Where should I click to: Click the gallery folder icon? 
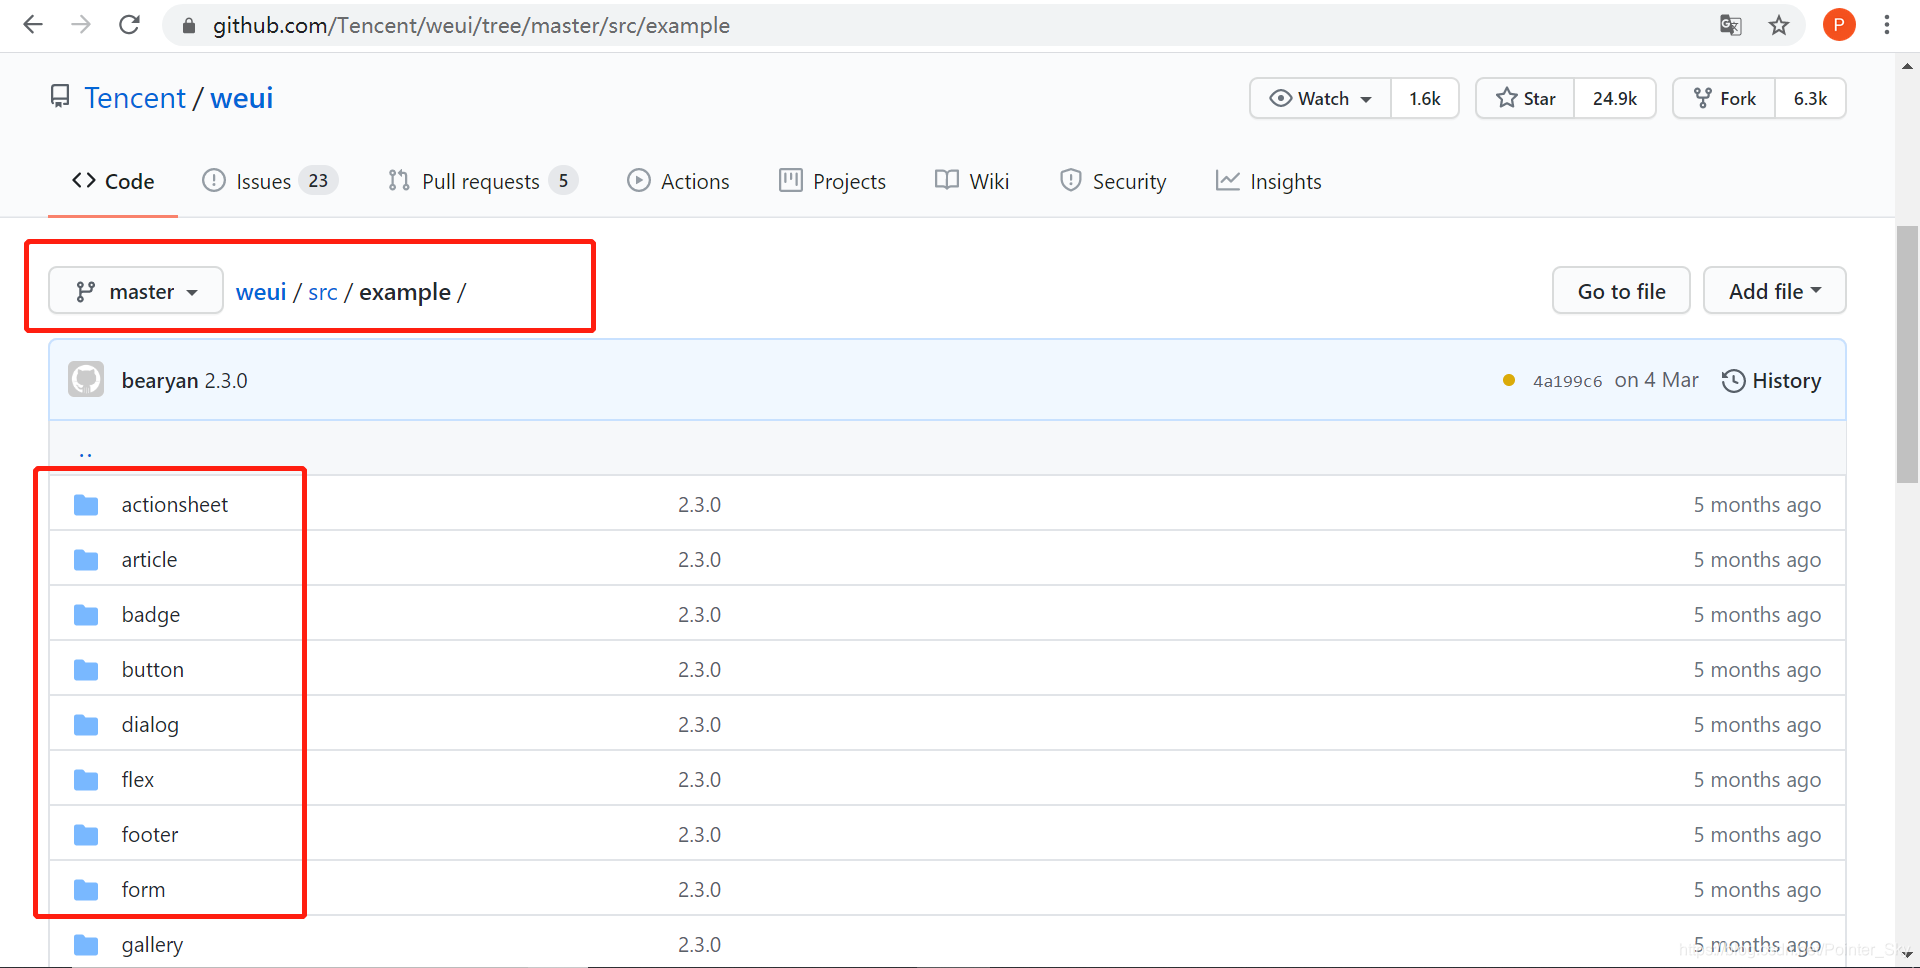click(86, 945)
